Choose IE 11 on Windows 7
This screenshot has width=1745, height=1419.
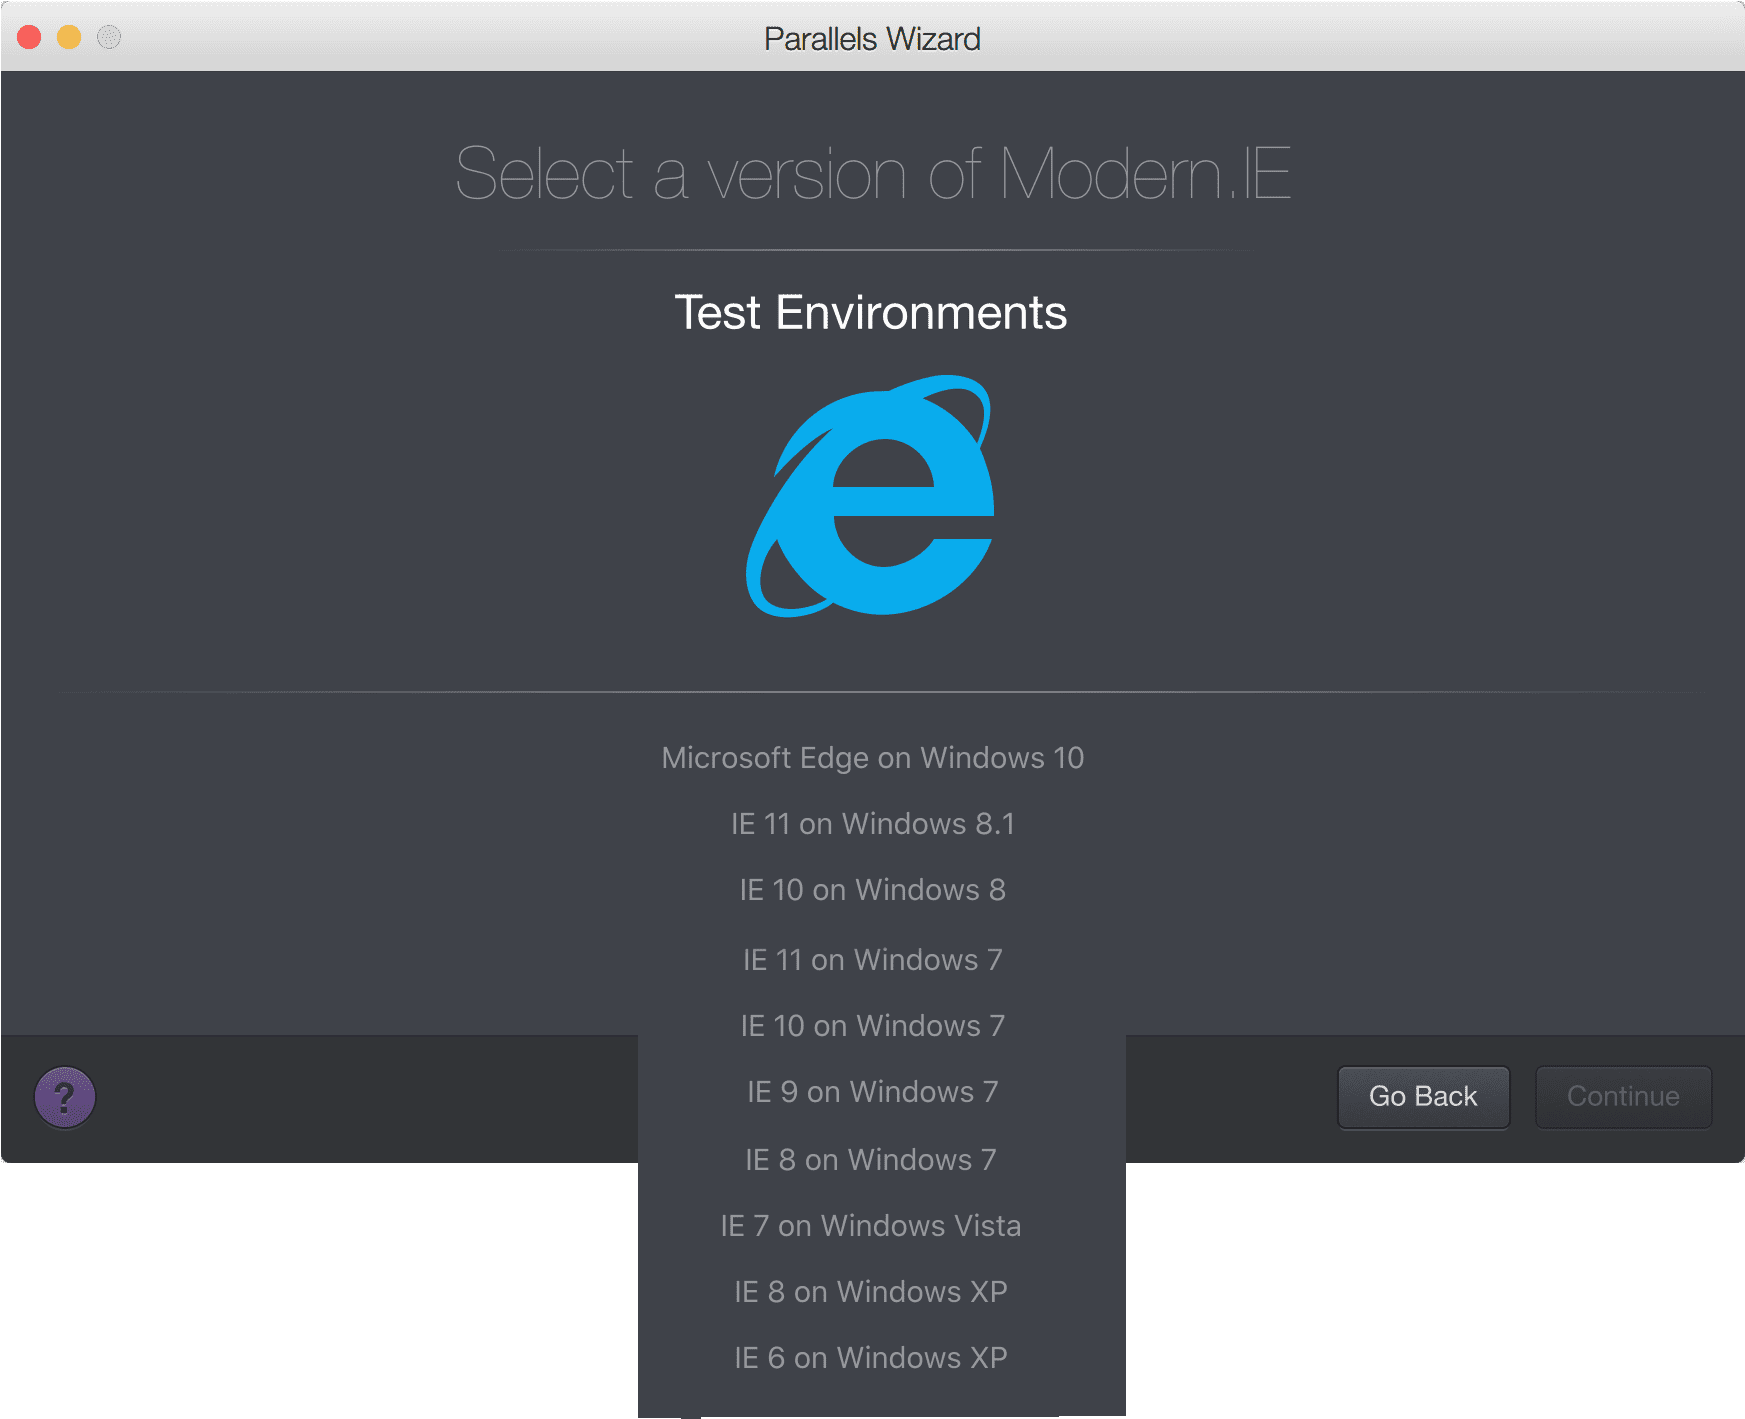tap(872, 960)
